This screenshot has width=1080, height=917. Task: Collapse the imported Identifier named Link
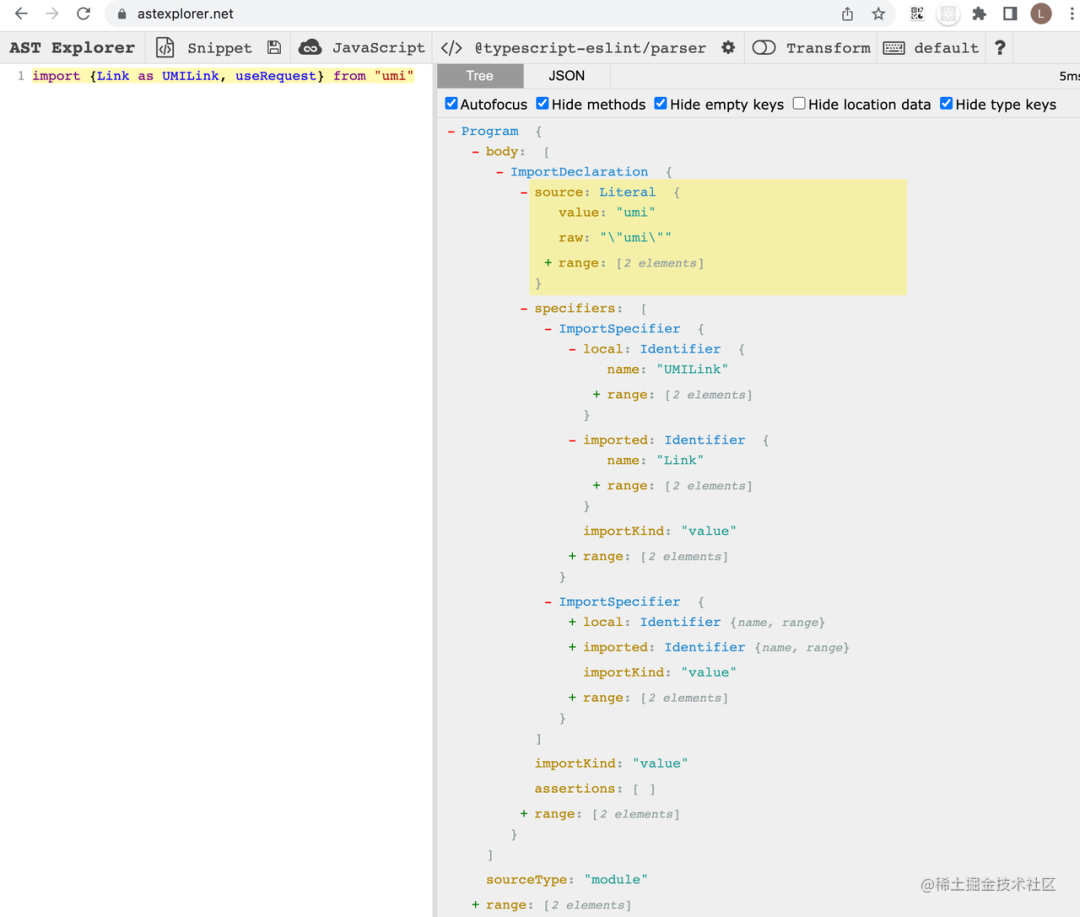(x=572, y=440)
